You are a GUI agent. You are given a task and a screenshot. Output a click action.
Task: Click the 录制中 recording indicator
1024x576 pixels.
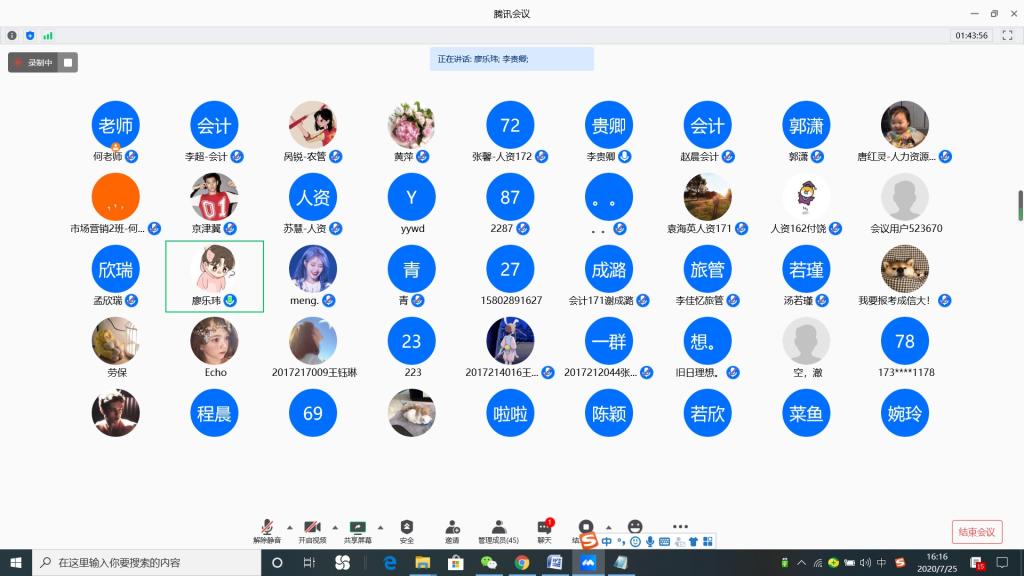35,62
